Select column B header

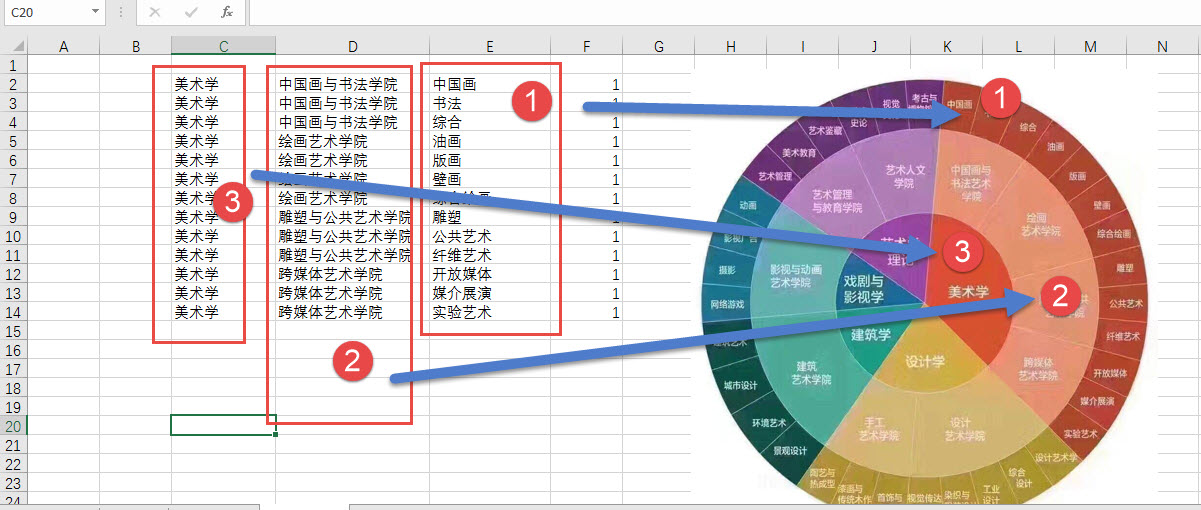pyautogui.click(x=136, y=46)
